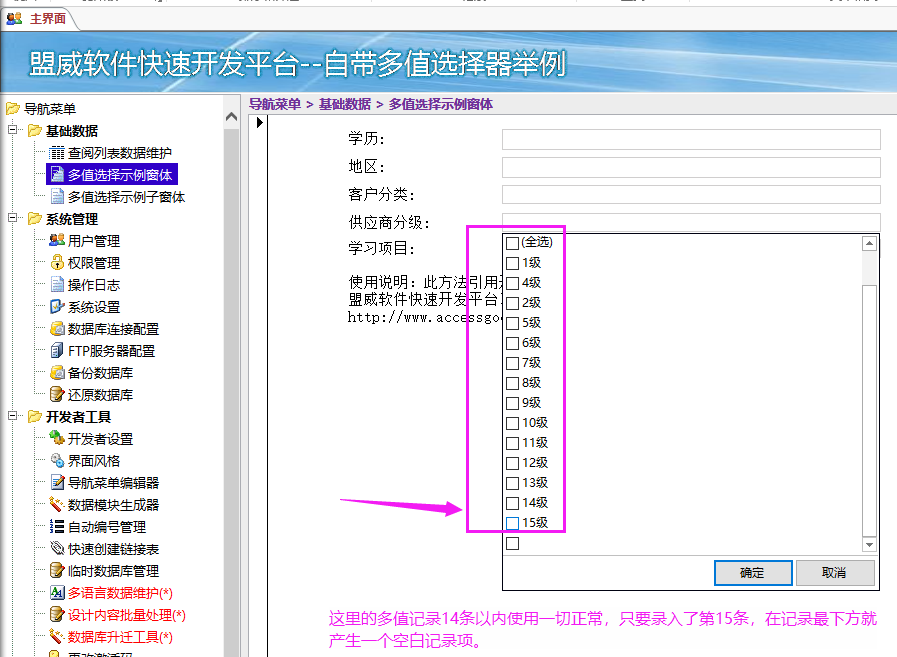Click the checkbox list's scroll-down arrow

[x=869, y=545]
